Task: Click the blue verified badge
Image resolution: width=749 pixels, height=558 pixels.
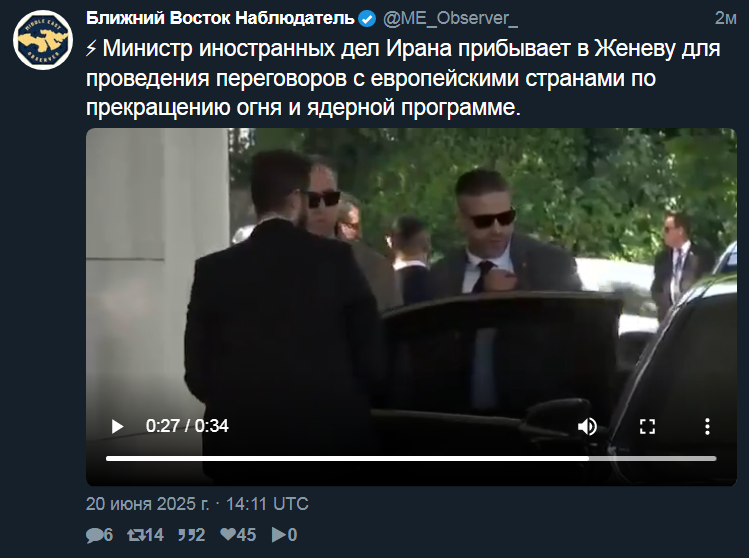Action: coord(367,19)
